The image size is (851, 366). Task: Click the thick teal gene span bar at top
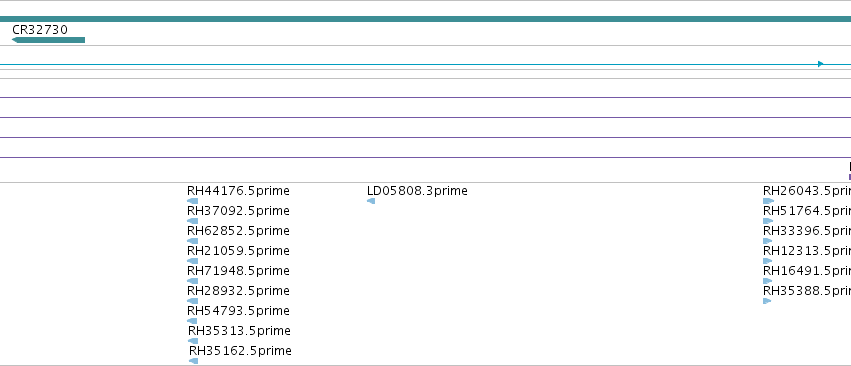tap(426, 19)
